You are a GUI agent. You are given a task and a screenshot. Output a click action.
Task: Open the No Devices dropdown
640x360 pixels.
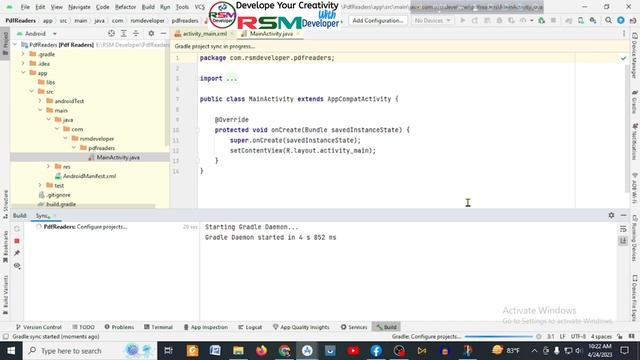(x=432, y=20)
